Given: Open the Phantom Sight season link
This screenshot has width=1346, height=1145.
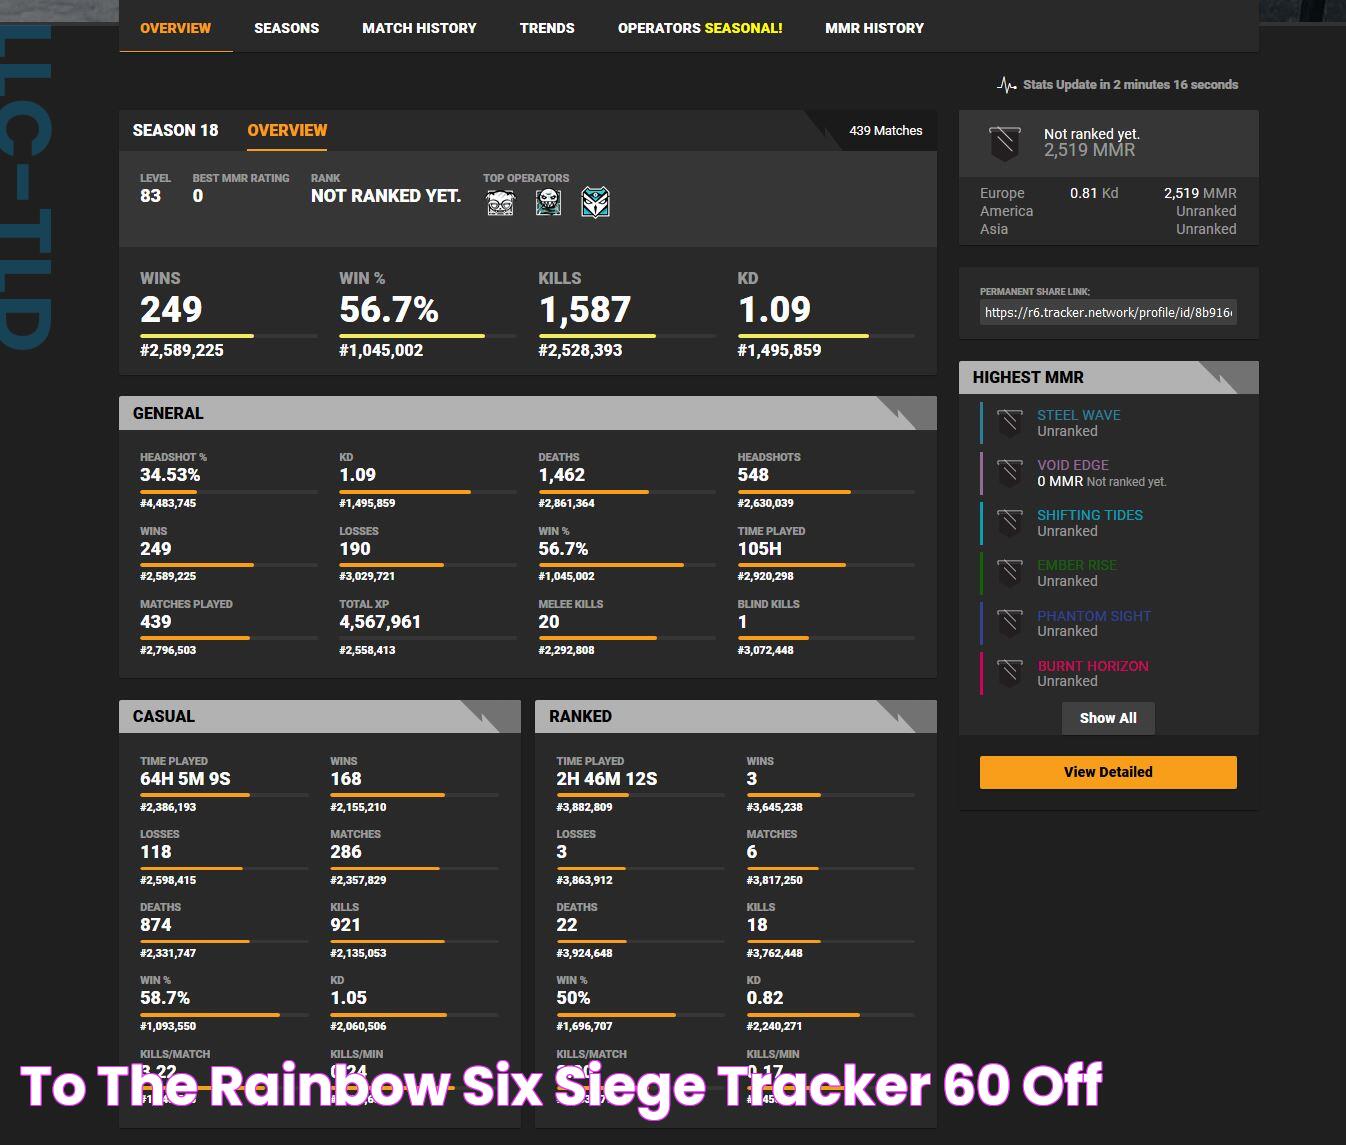Looking at the screenshot, I should point(1093,616).
